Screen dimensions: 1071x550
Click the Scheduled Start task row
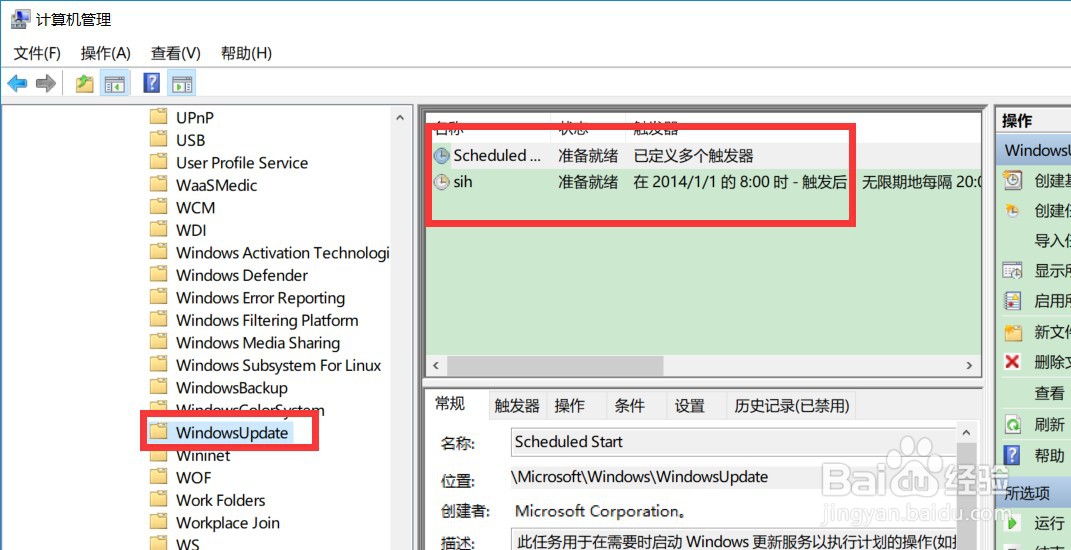coord(703,156)
